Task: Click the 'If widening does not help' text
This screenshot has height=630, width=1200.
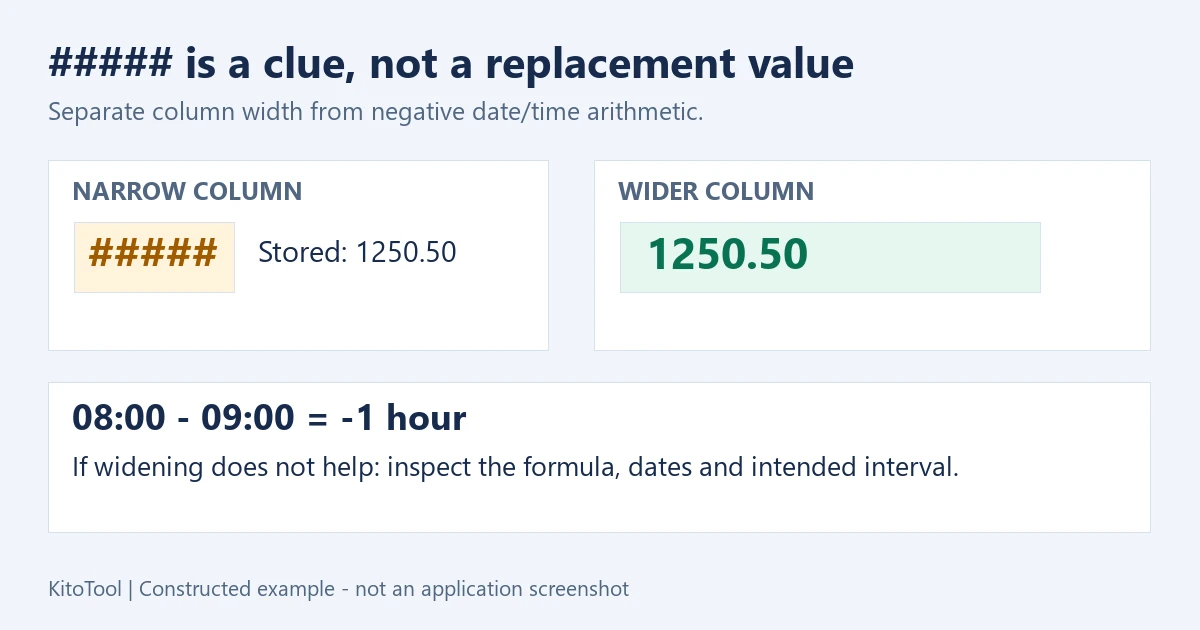Action: click(x=515, y=467)
